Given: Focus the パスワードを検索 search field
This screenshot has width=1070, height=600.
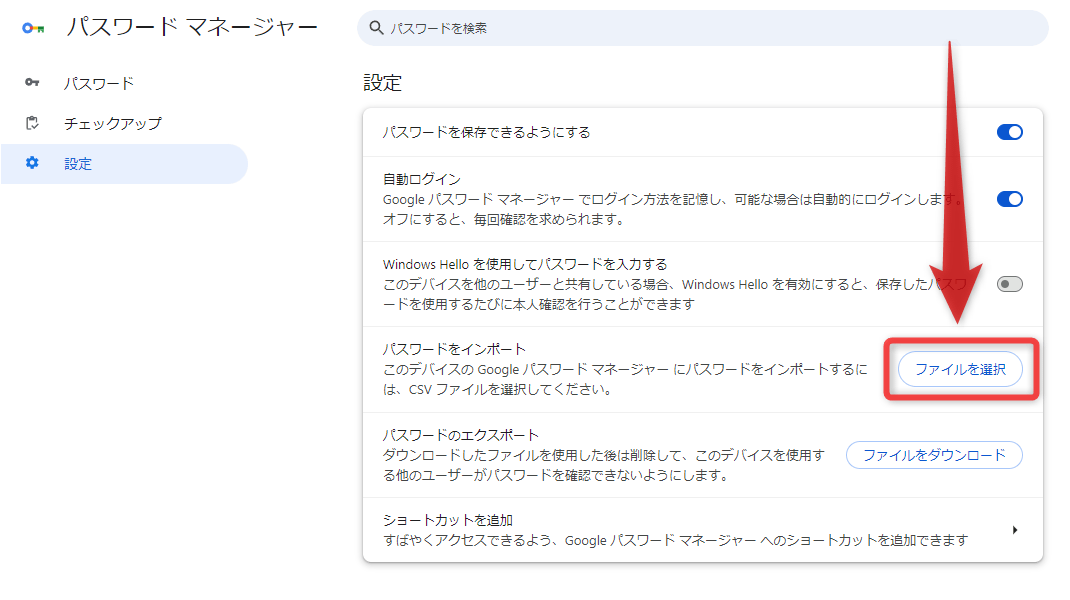Looking at the screenshot, I should pos(702,28).
